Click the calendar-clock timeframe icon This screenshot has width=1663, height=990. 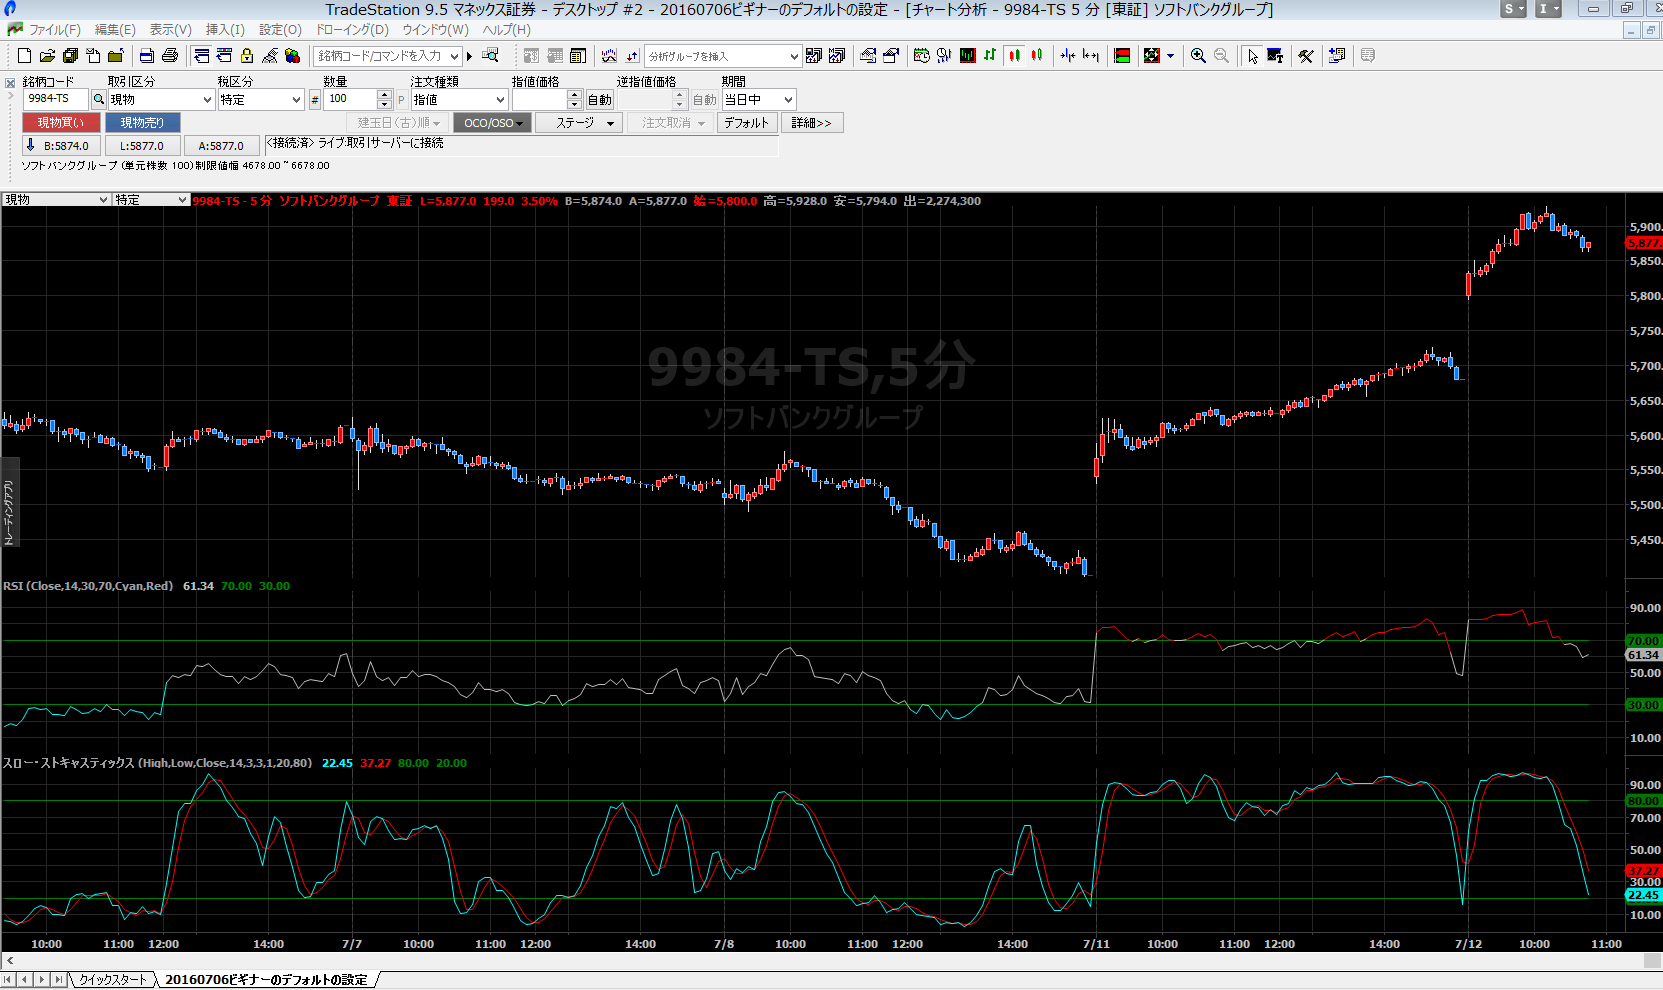tap(922, 56)
